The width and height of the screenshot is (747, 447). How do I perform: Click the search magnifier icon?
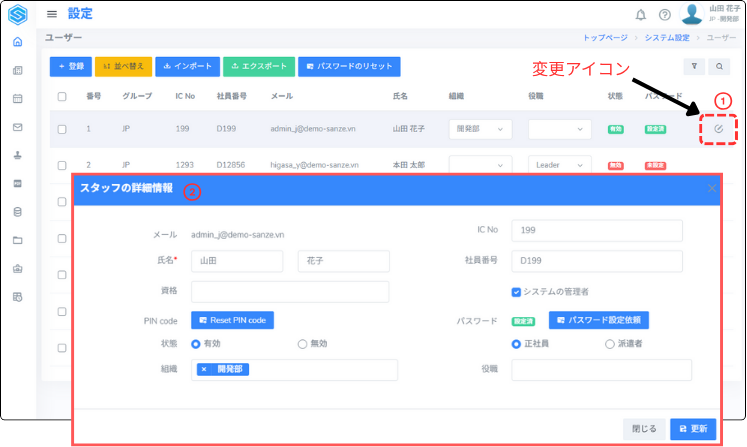pos(719,67)
